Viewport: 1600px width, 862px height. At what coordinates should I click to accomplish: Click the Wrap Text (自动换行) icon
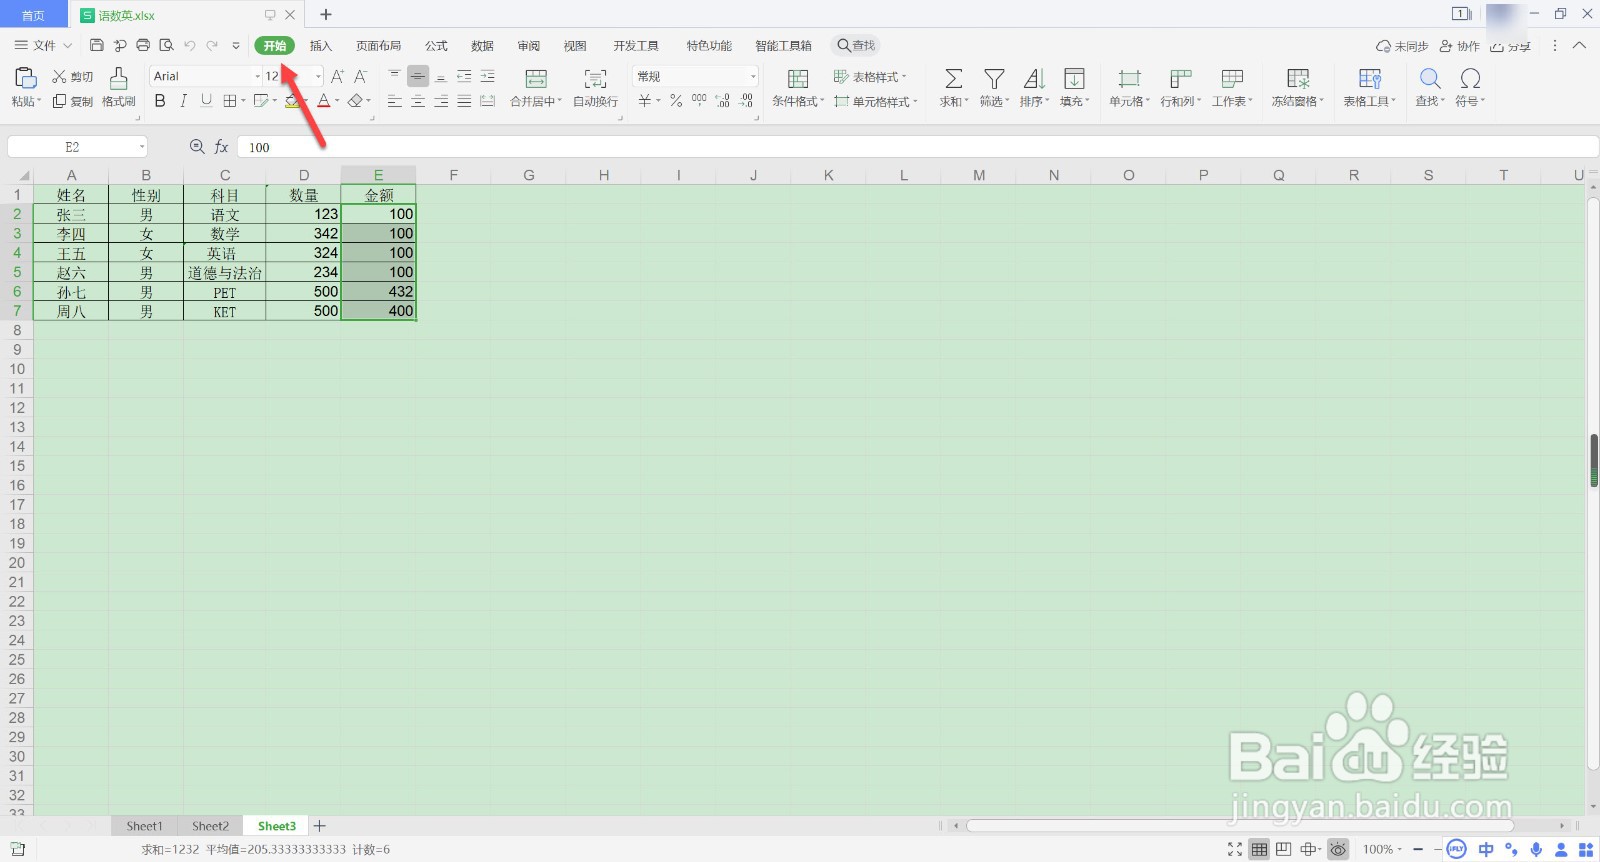595,79
